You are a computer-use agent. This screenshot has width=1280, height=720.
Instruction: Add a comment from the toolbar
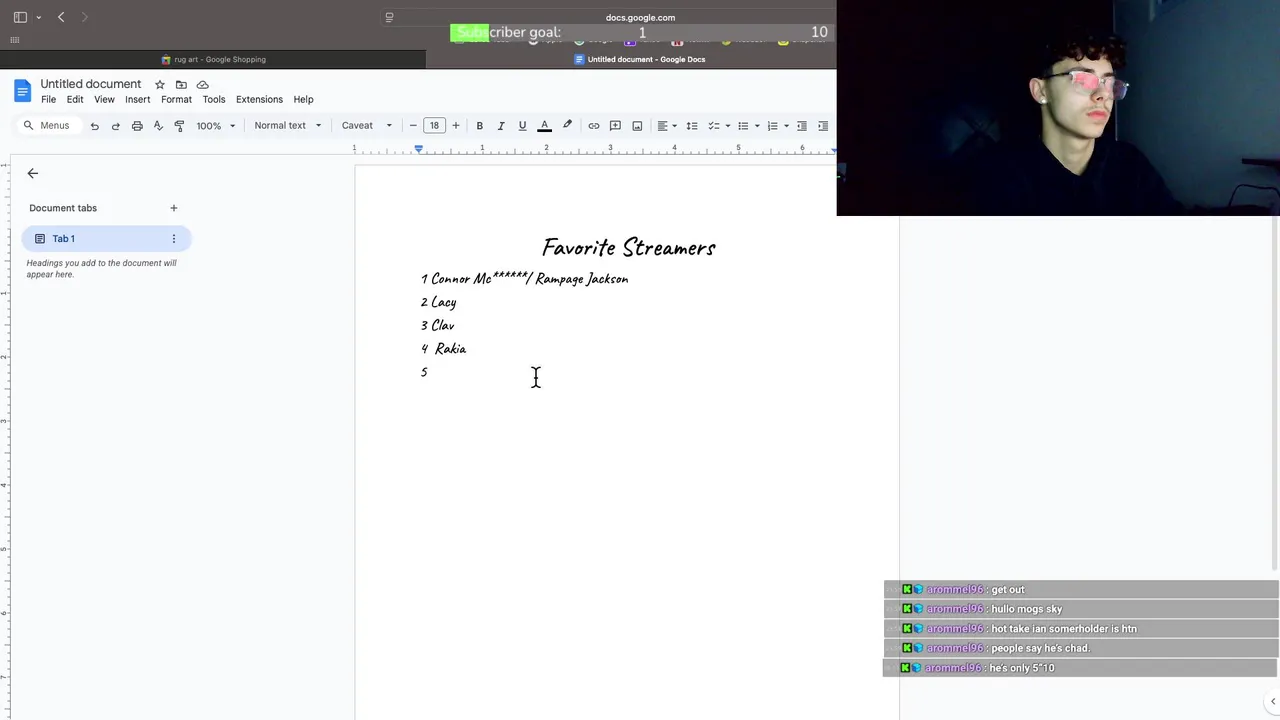615,126
